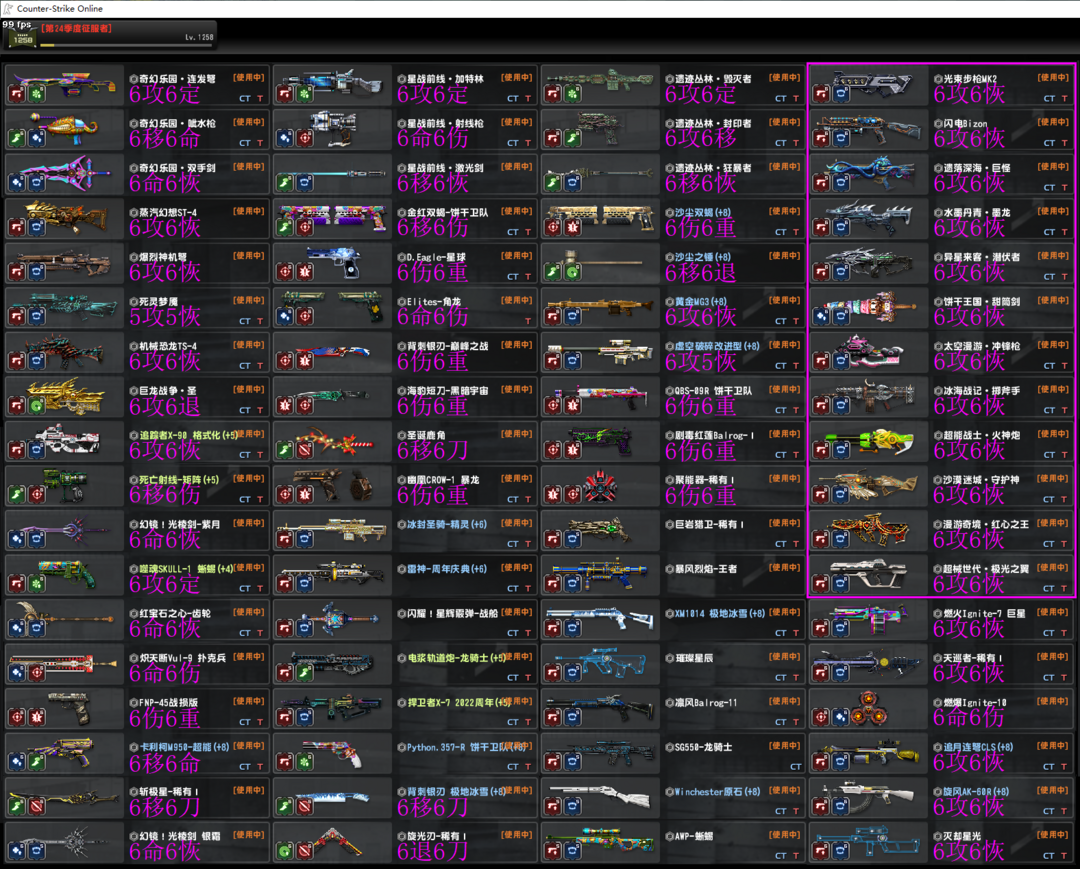Select the 水墨丹青·墨龙 weapon image
1080x869 pixels.
coord(863,217)
